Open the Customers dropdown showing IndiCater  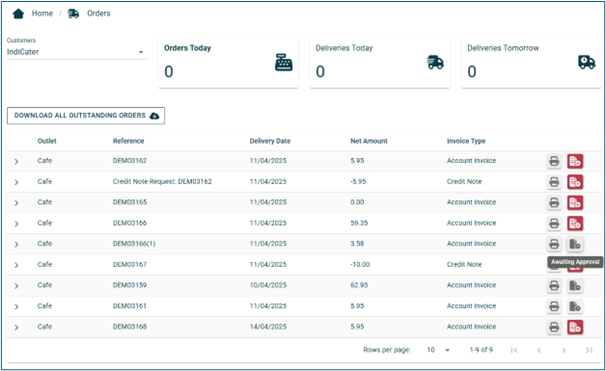[x=77, y=52]
